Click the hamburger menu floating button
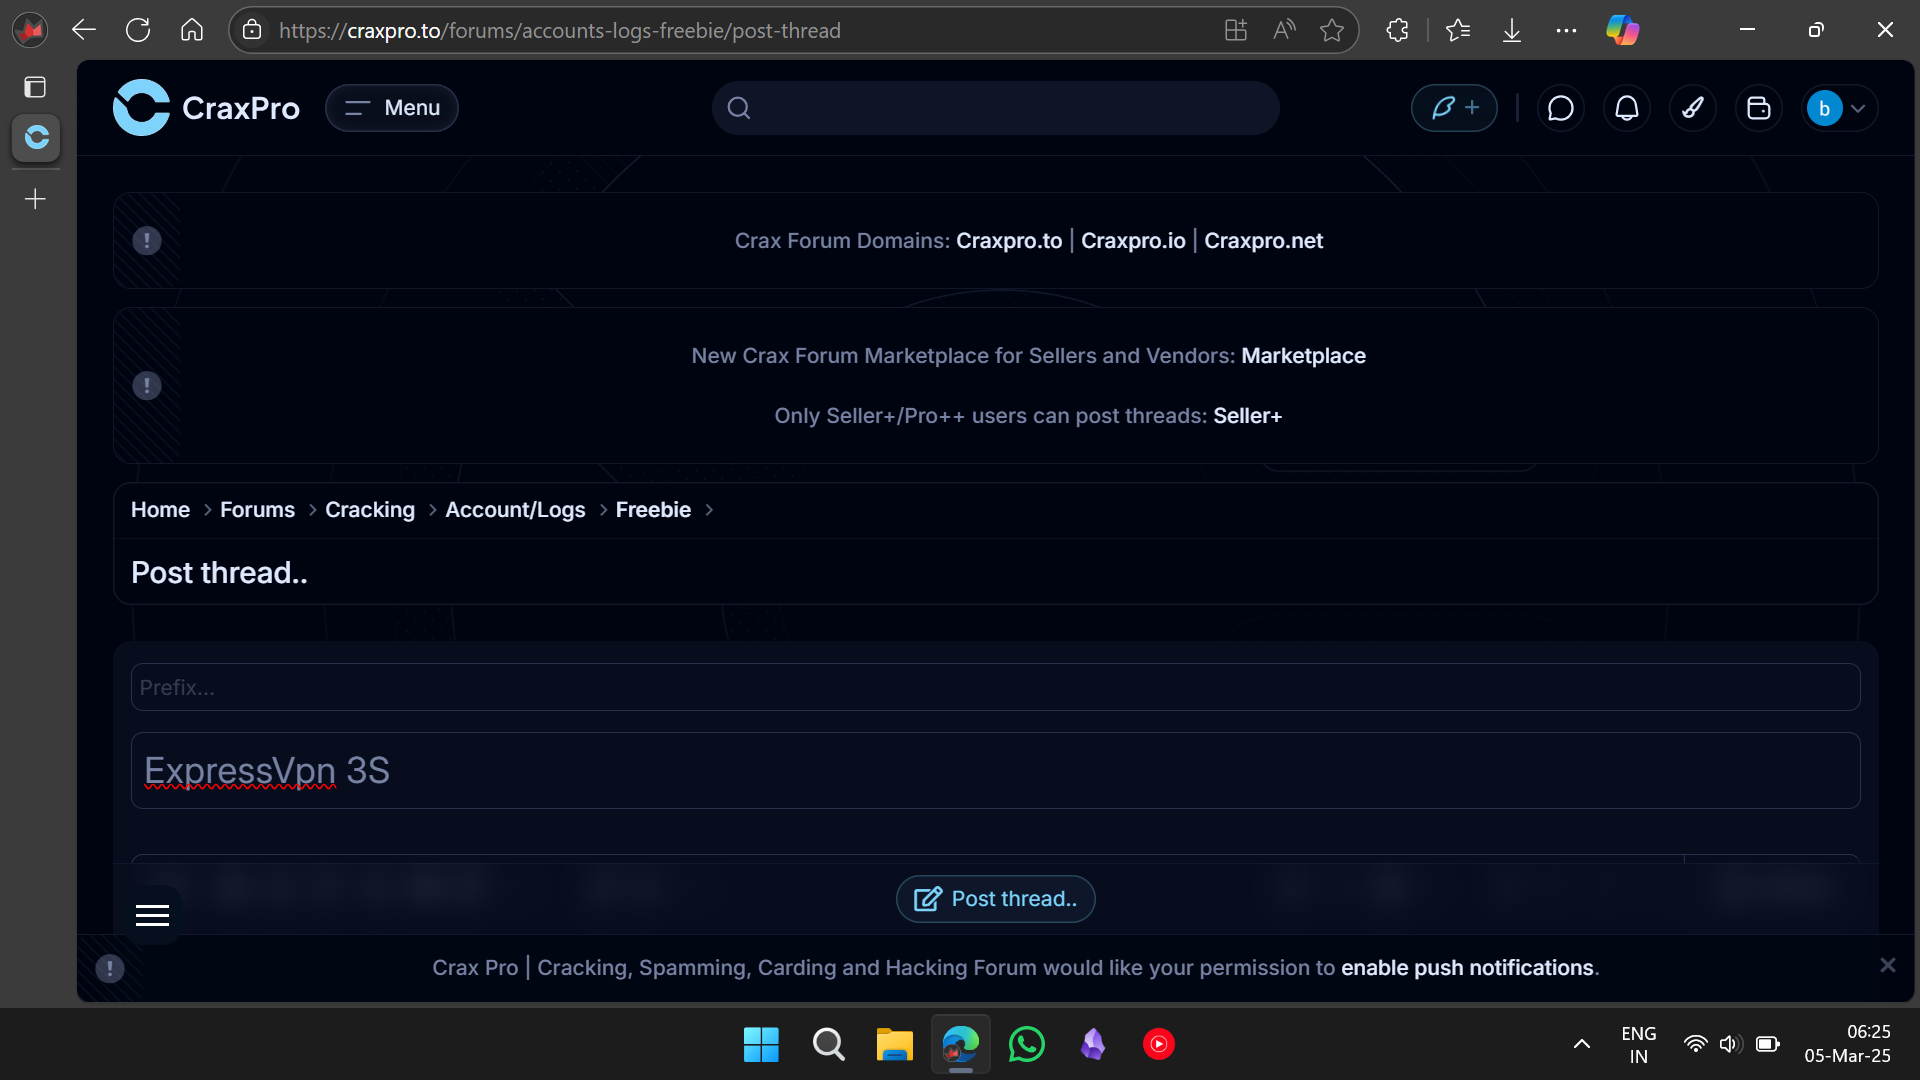The height and width of the screenshot is (1080, 1920). pos(152,915)
